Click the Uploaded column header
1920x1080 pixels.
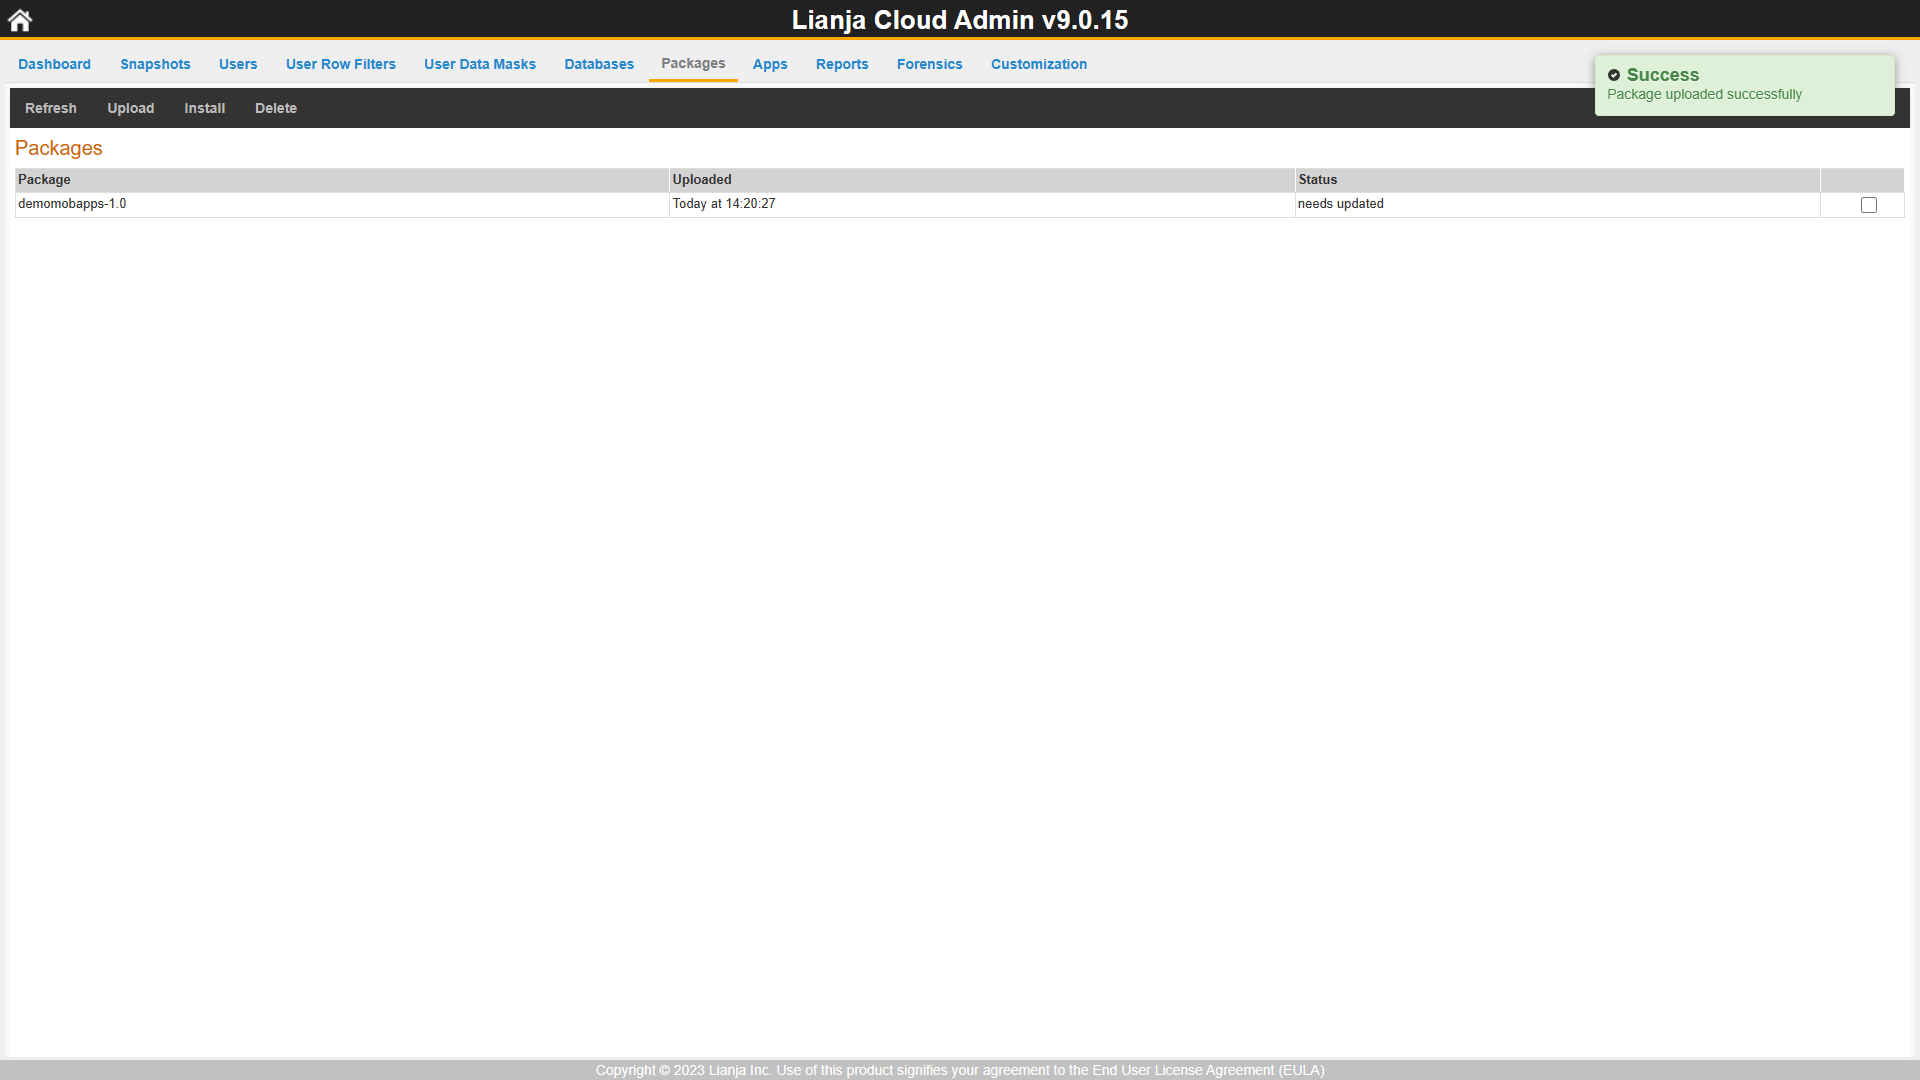point(982,180)
